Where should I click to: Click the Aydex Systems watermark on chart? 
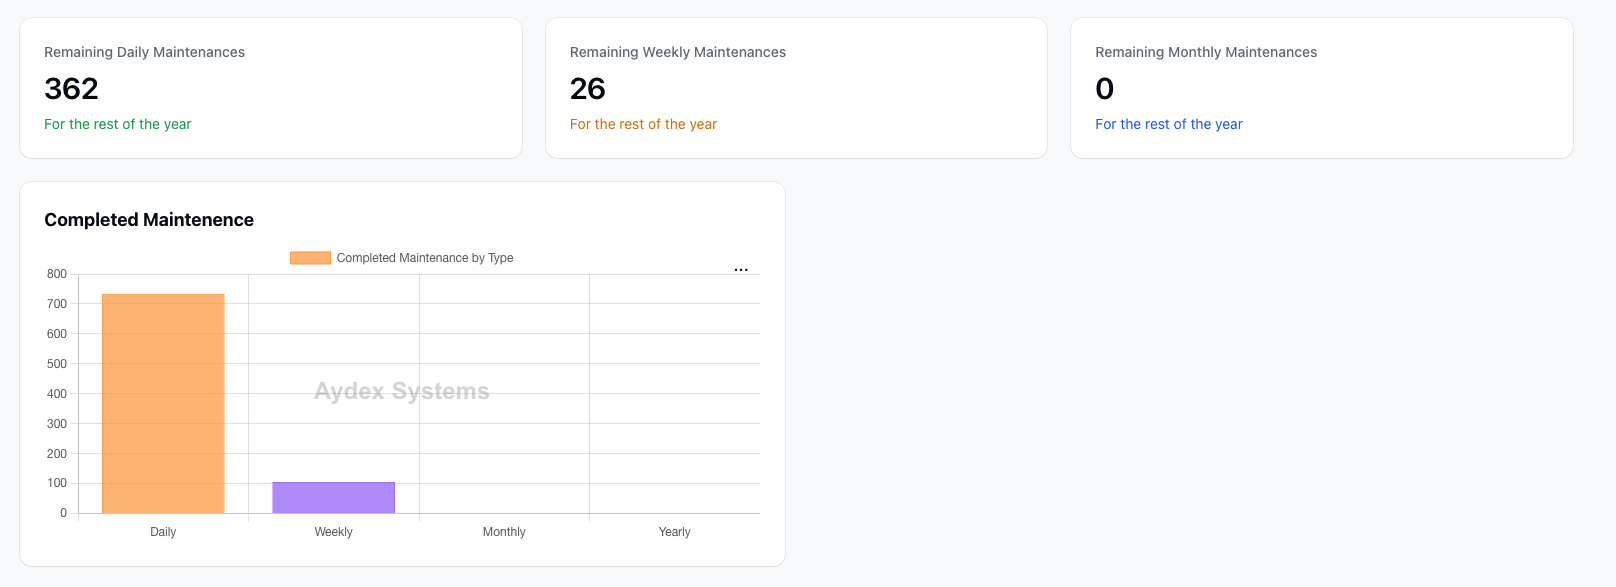(402, 391)
